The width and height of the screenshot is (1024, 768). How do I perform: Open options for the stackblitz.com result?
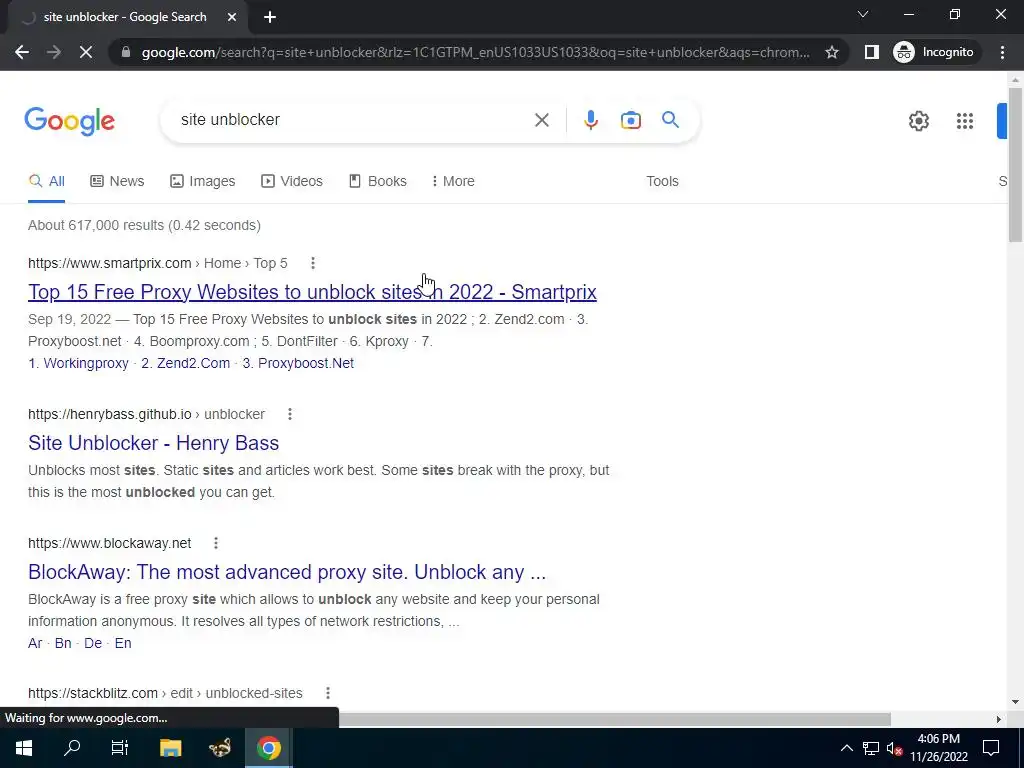coord(328,693)
